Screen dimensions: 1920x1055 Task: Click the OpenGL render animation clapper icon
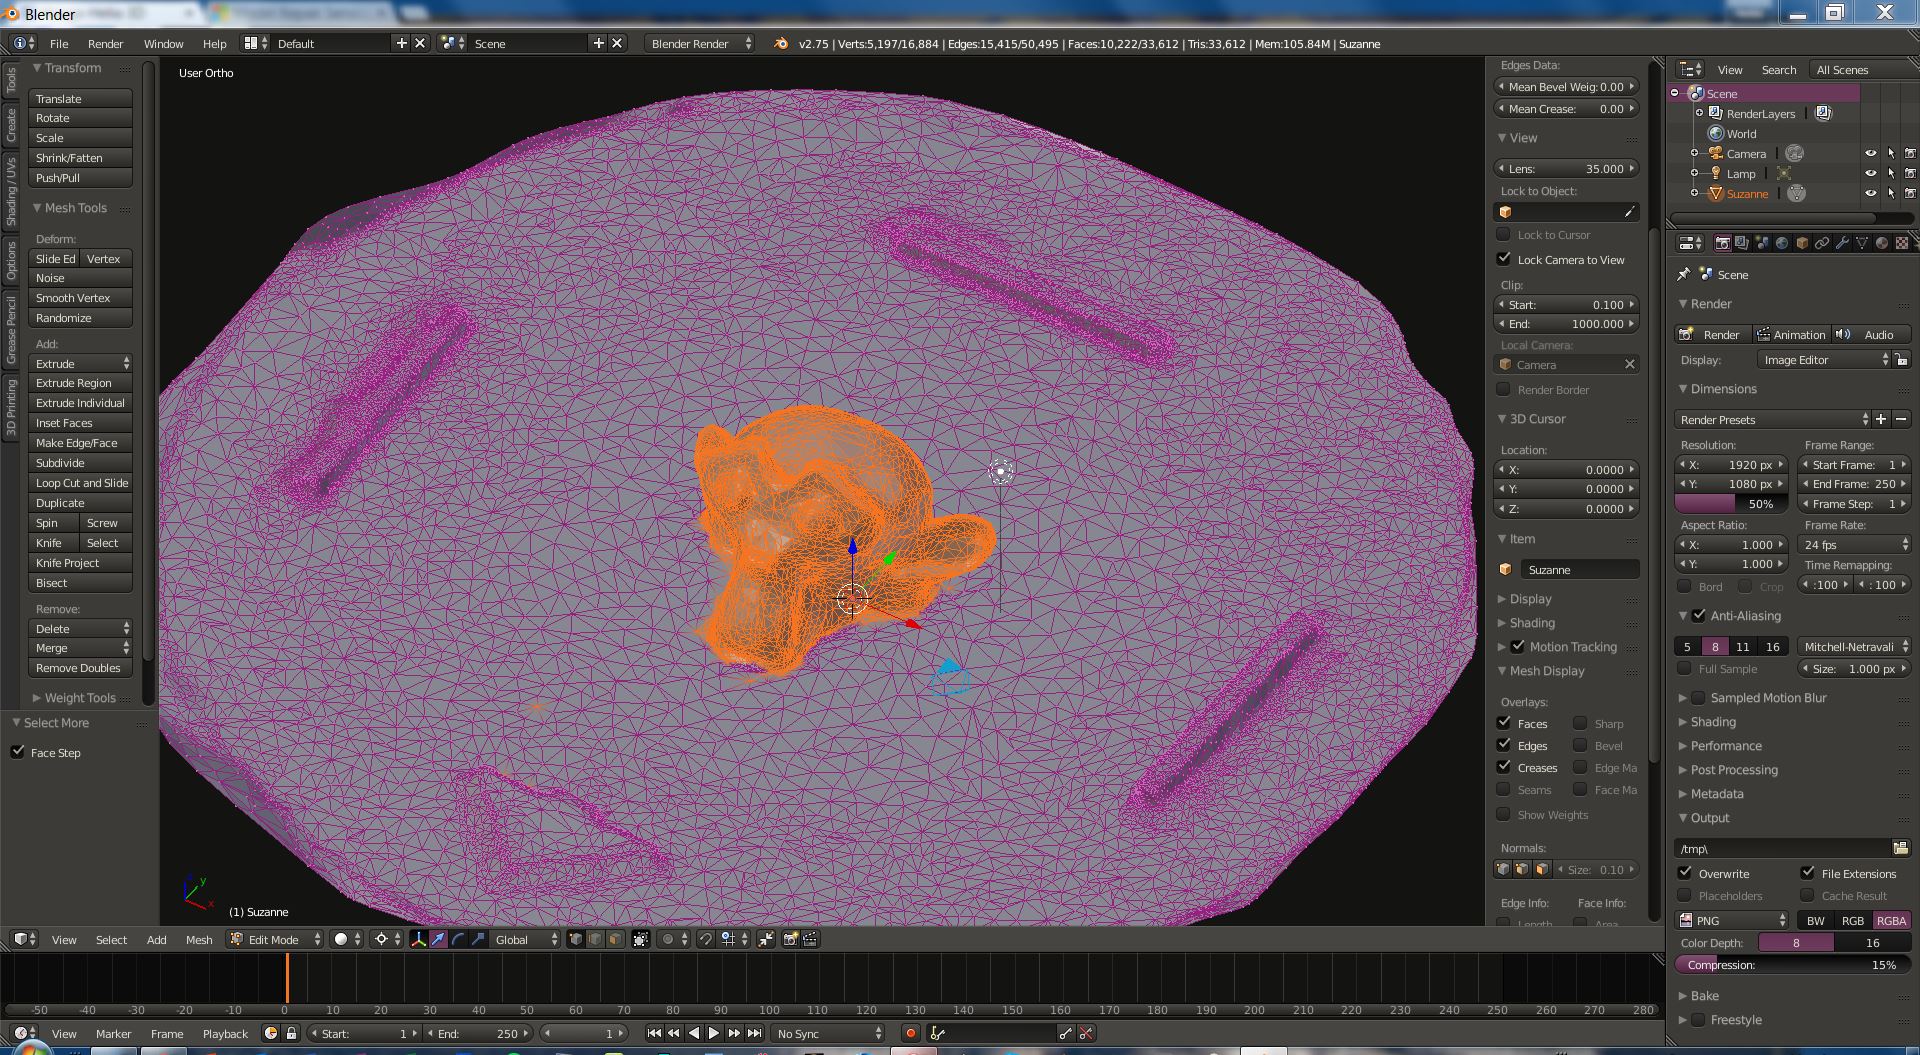click(810, 939)
